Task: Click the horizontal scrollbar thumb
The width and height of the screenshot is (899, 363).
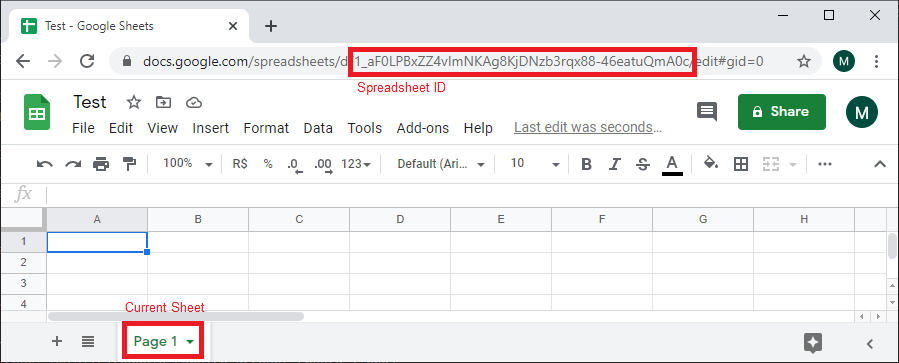Action: coord(176,316)
